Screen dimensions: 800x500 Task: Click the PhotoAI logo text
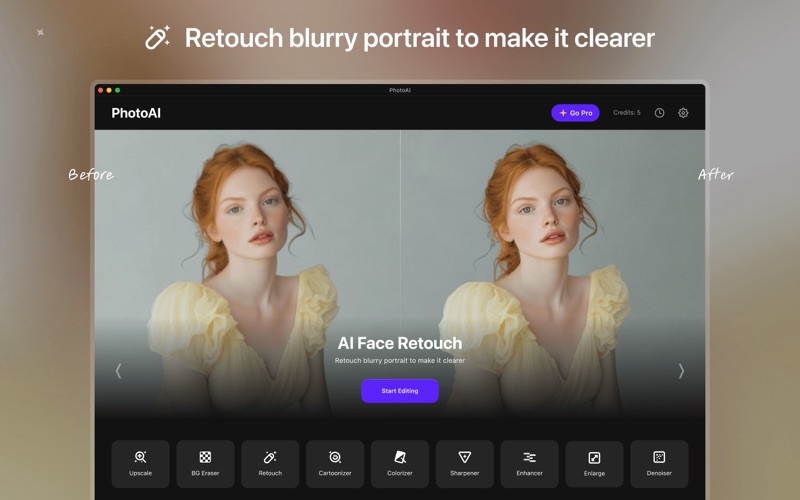click(136, 113)
